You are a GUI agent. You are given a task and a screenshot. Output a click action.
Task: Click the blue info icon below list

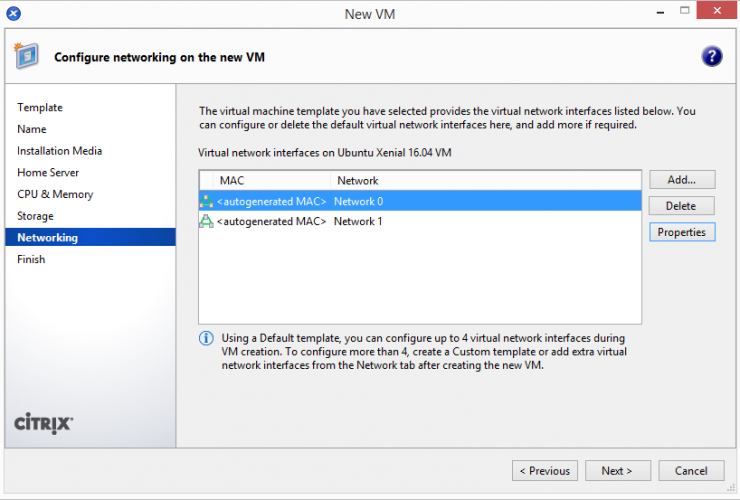206,338
